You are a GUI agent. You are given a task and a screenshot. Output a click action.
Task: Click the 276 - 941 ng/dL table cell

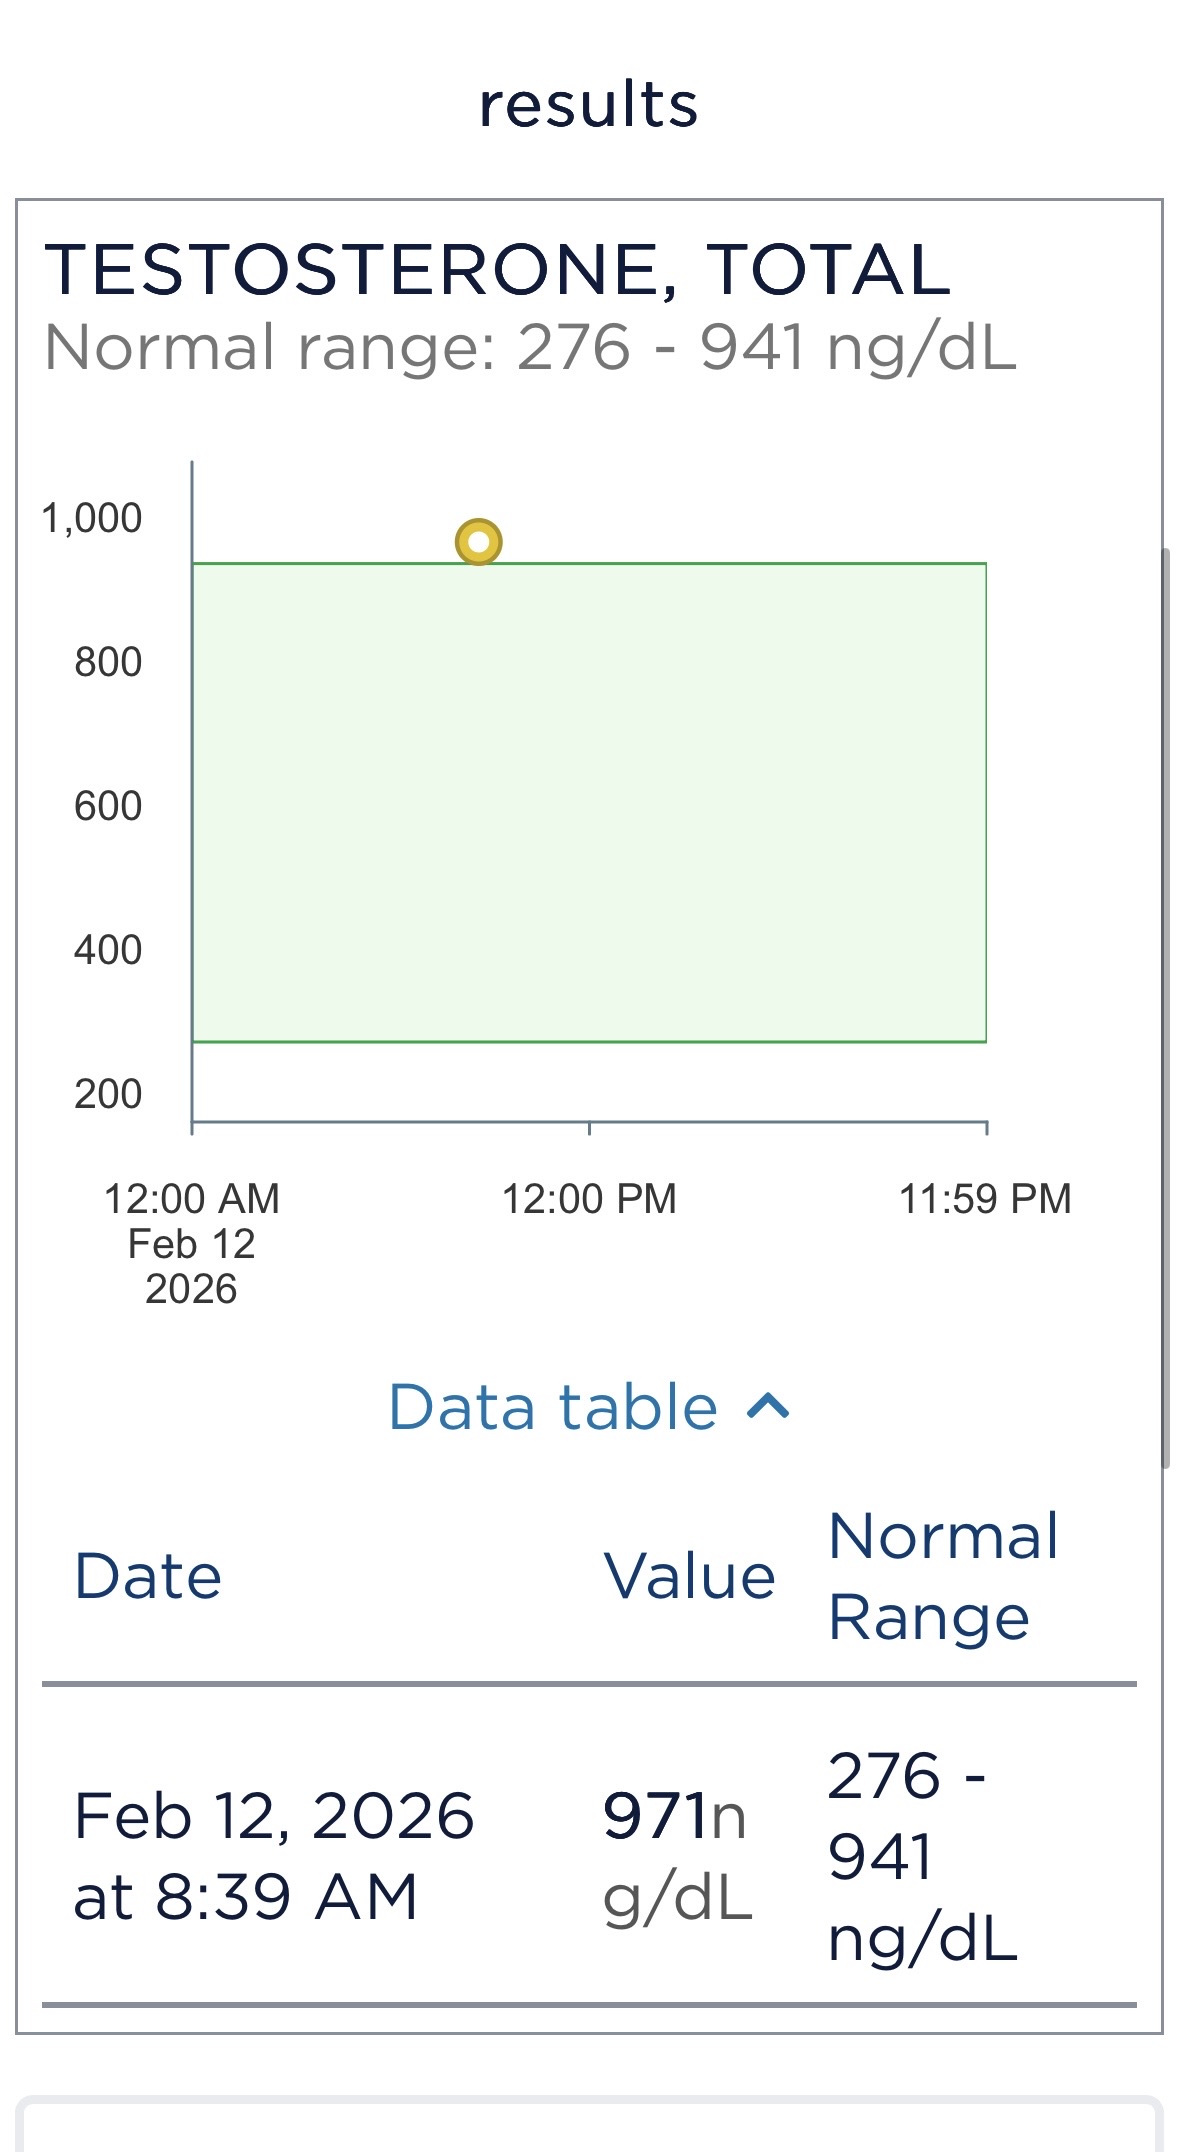point(921,1856)
